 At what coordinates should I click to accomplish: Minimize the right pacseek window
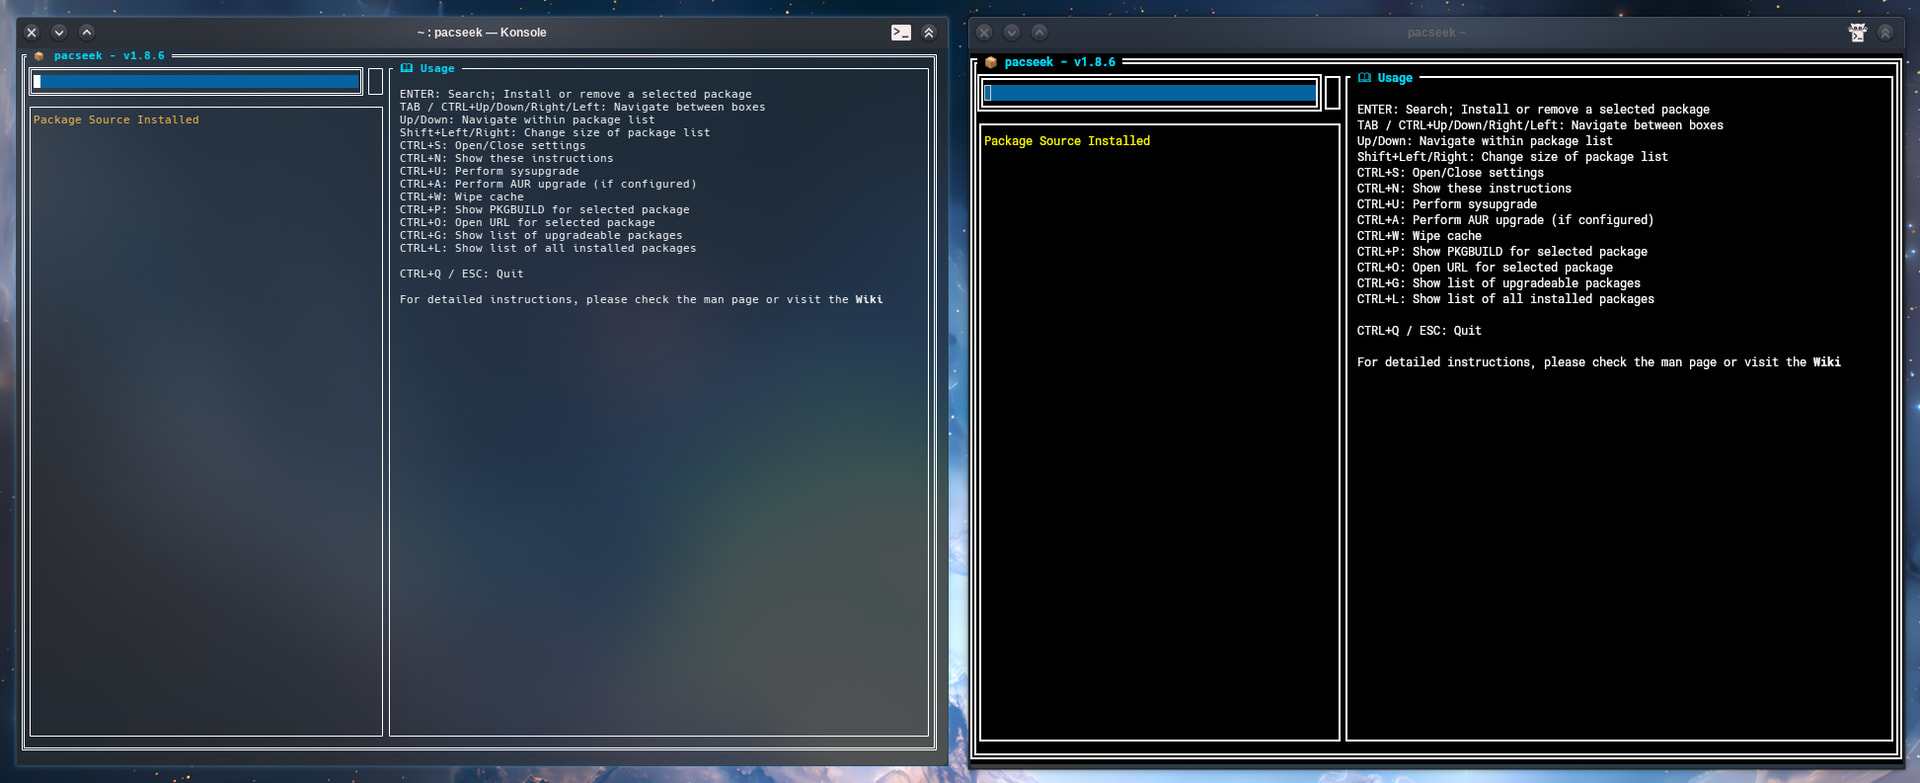[x=1012, y=32]
